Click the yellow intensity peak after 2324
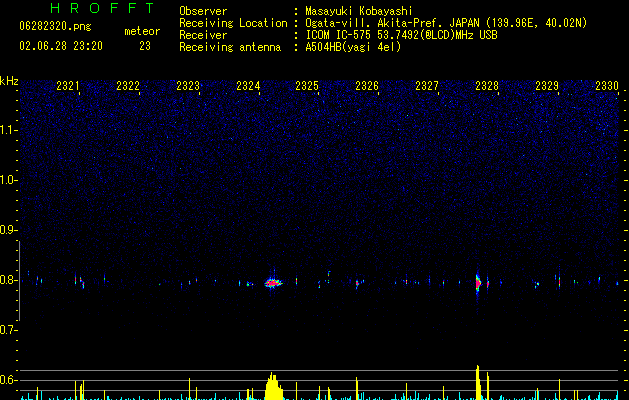 coord(274,386)
